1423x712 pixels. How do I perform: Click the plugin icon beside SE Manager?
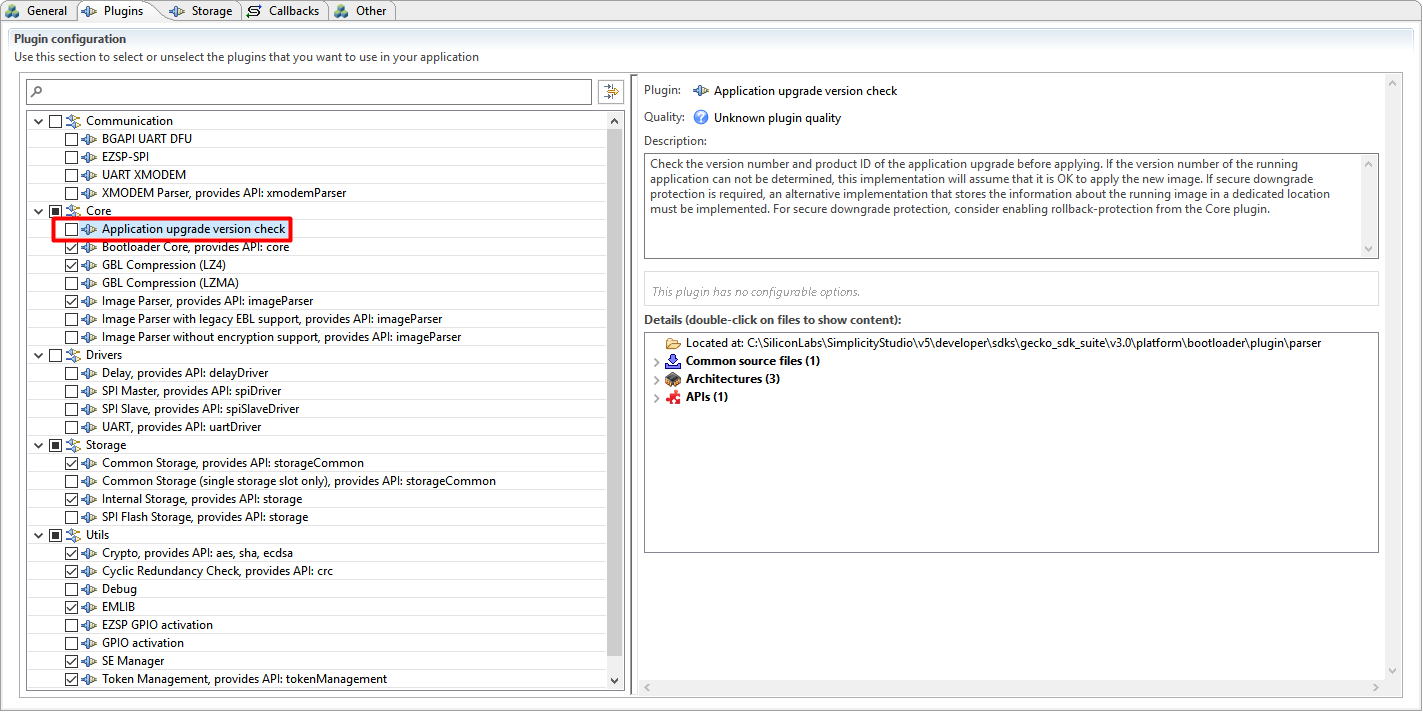click(x=90, y=661)
